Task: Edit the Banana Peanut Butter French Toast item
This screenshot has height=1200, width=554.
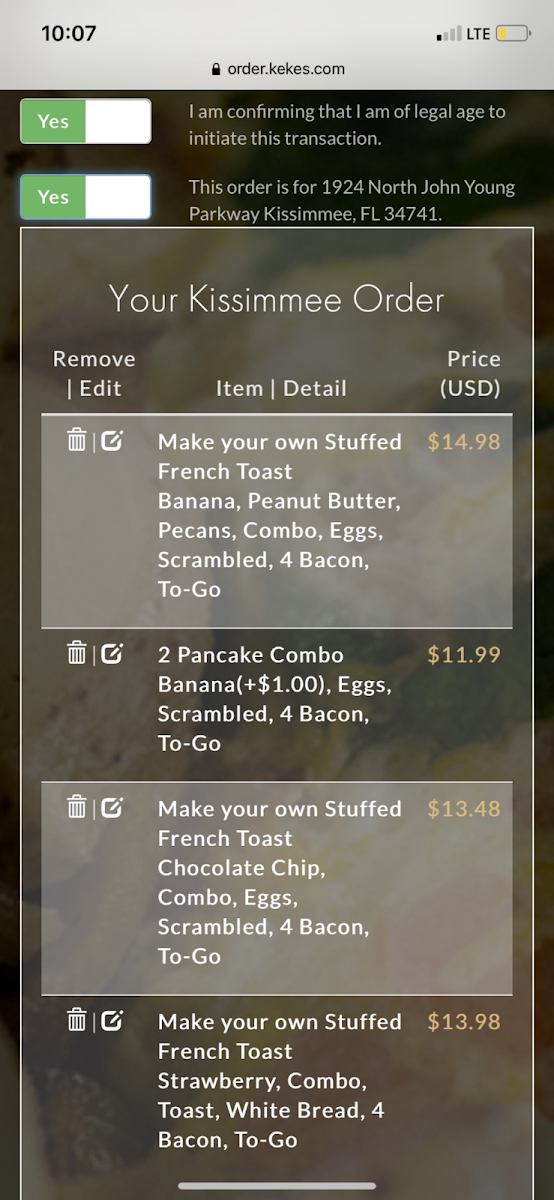Action: tap(112, 440)
